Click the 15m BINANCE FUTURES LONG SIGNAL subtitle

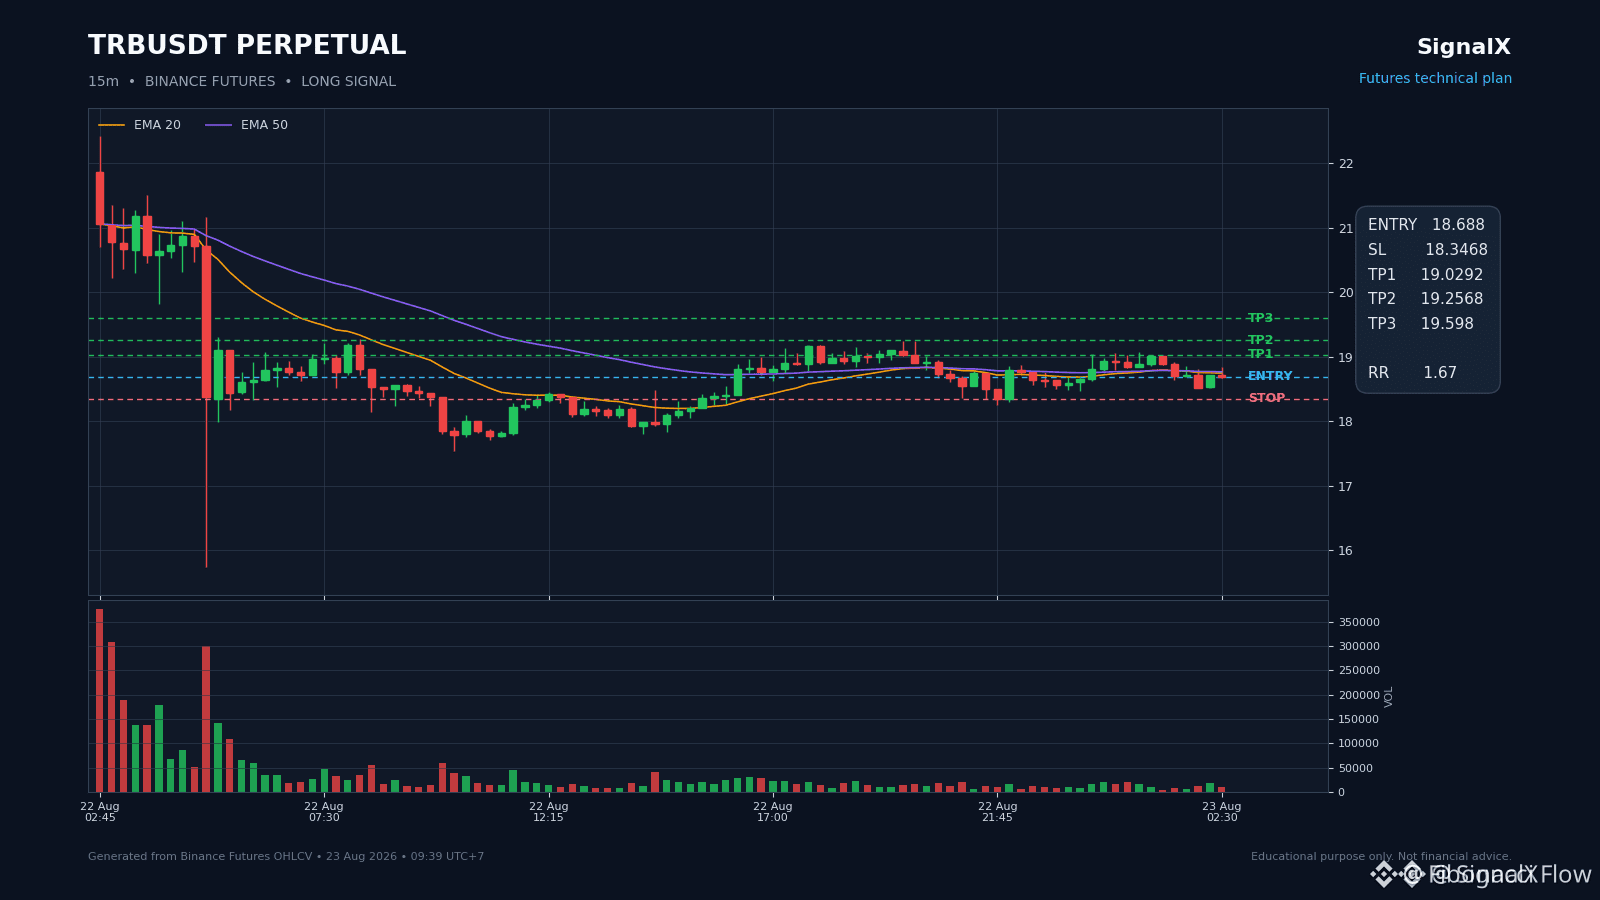[x=242, y=82]
